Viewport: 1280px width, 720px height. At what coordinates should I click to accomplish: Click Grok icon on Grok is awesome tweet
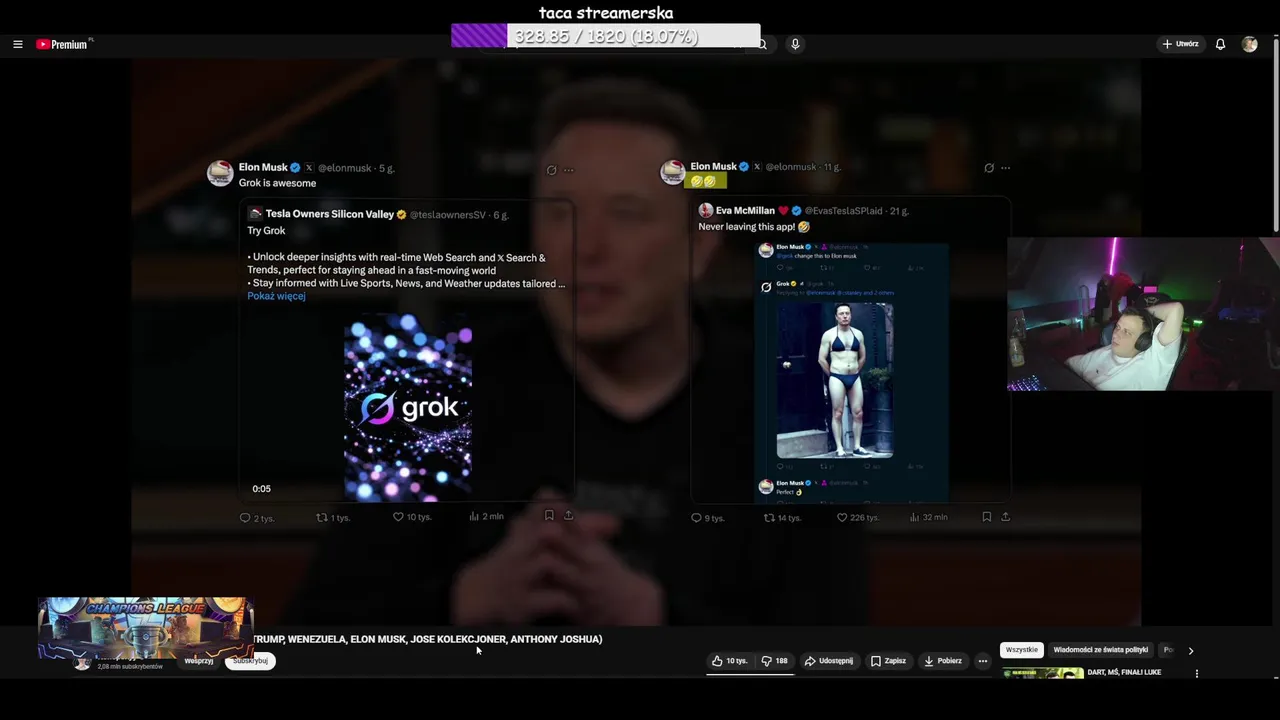tap(551, 170)
